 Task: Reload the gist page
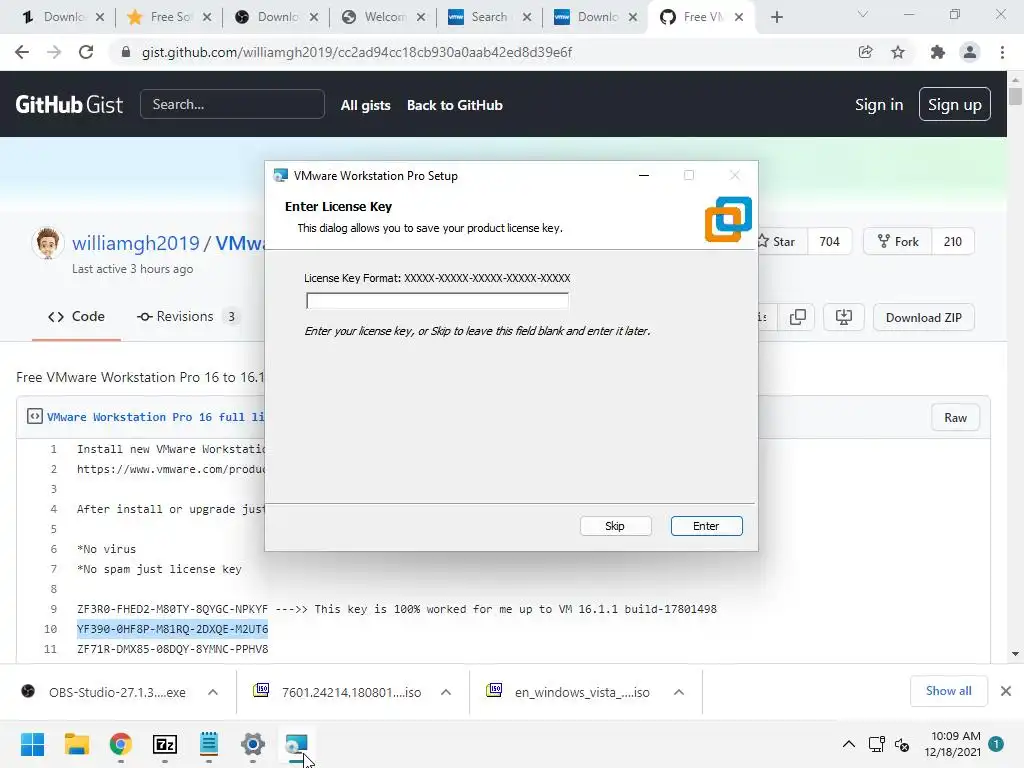click(x=86, y=52)
